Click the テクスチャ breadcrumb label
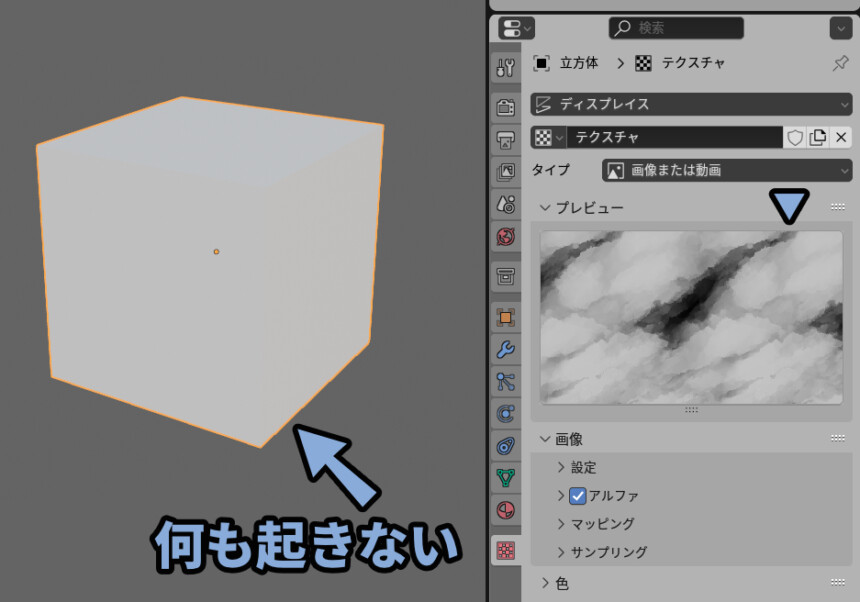This screenshot has width=860, height=602. pos(693,63)
